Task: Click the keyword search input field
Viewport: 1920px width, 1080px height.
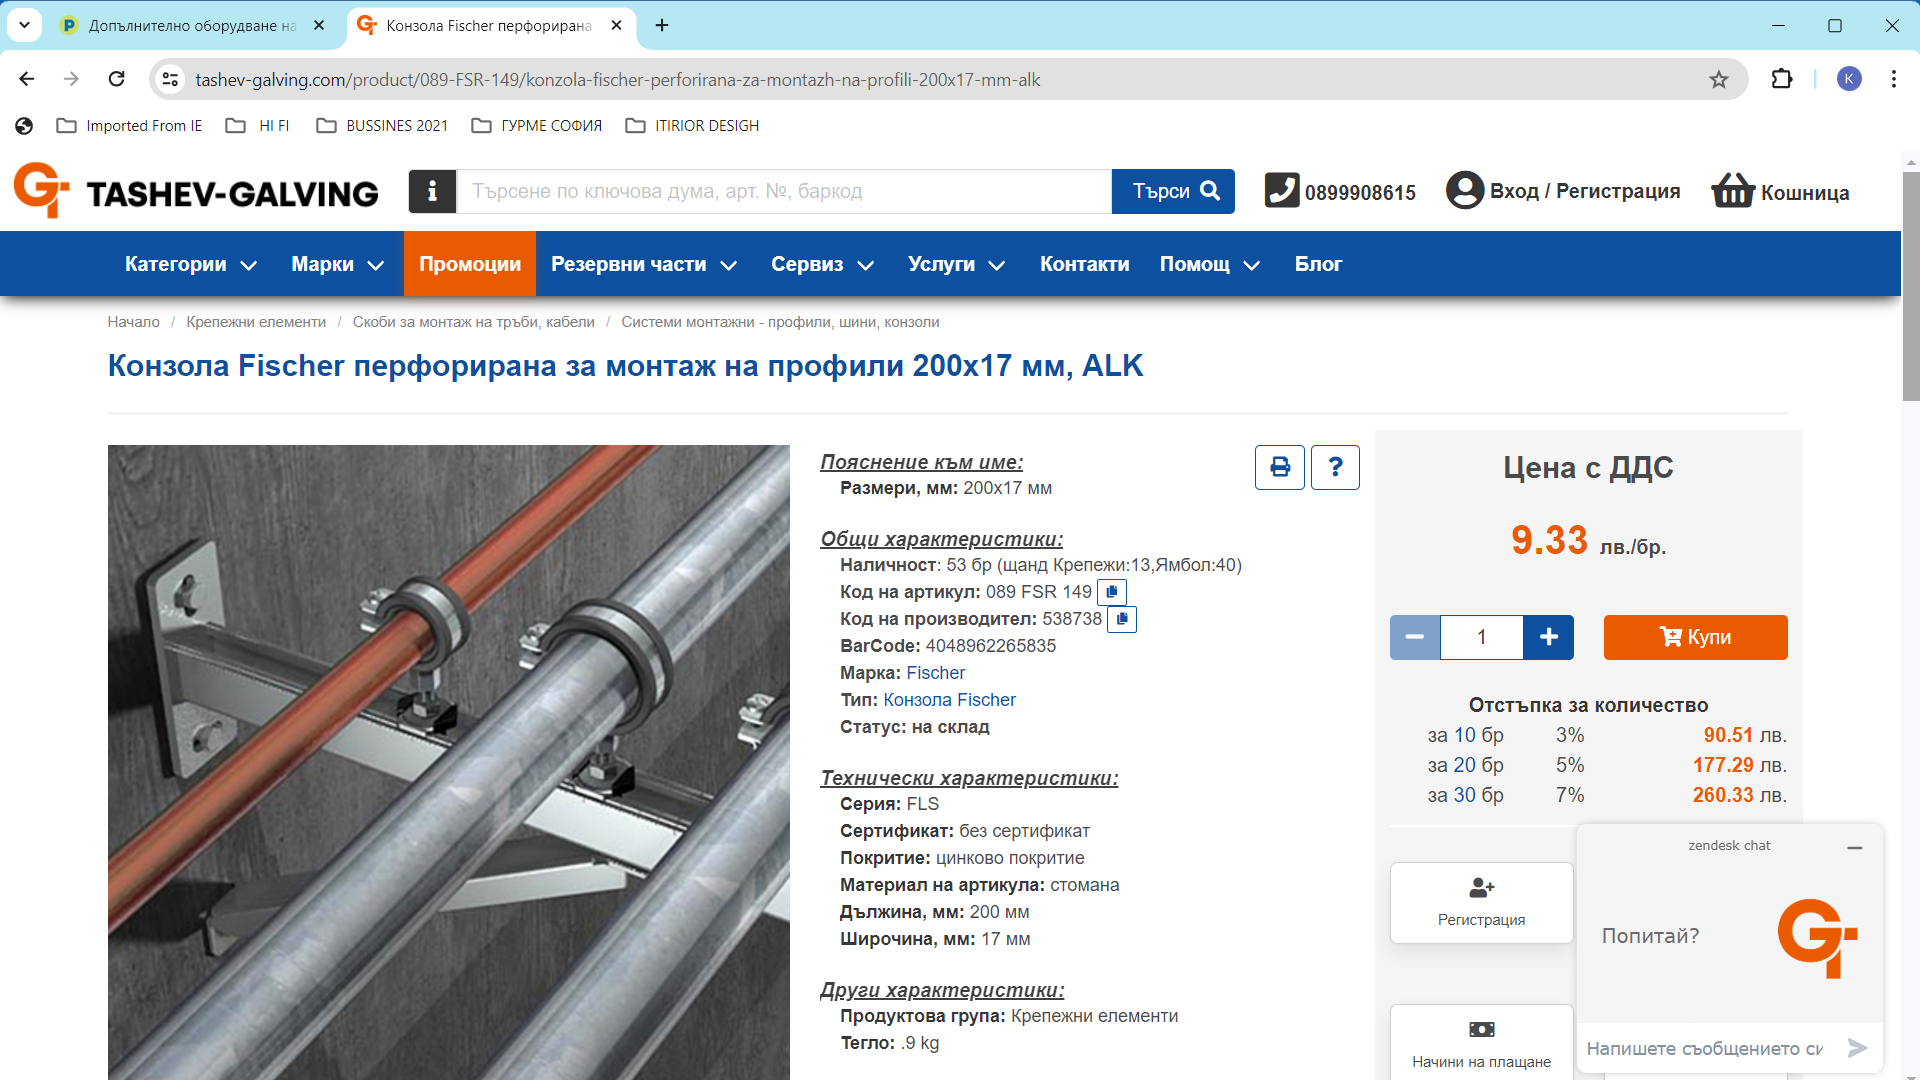Action: point(783,191)
